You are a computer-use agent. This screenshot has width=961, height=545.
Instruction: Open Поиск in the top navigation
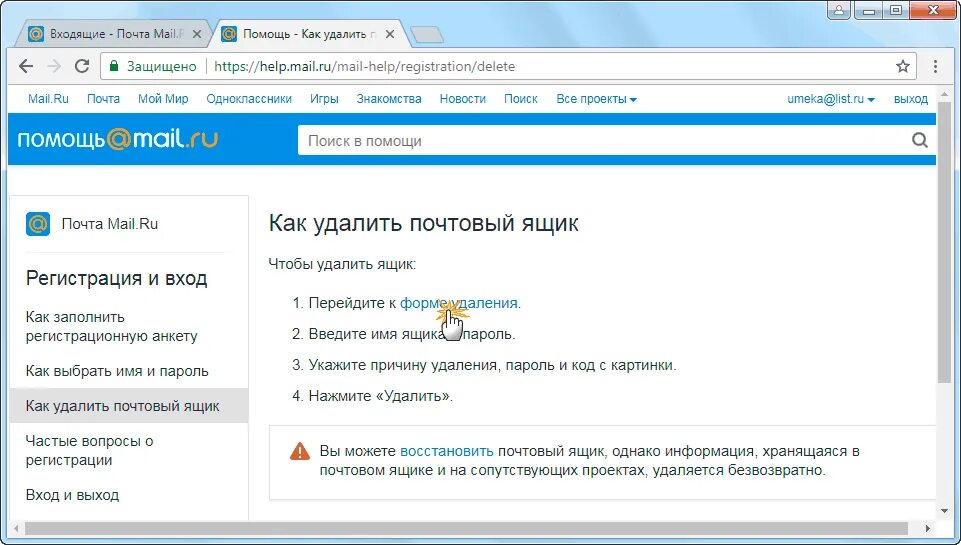(x=521, y=99)
